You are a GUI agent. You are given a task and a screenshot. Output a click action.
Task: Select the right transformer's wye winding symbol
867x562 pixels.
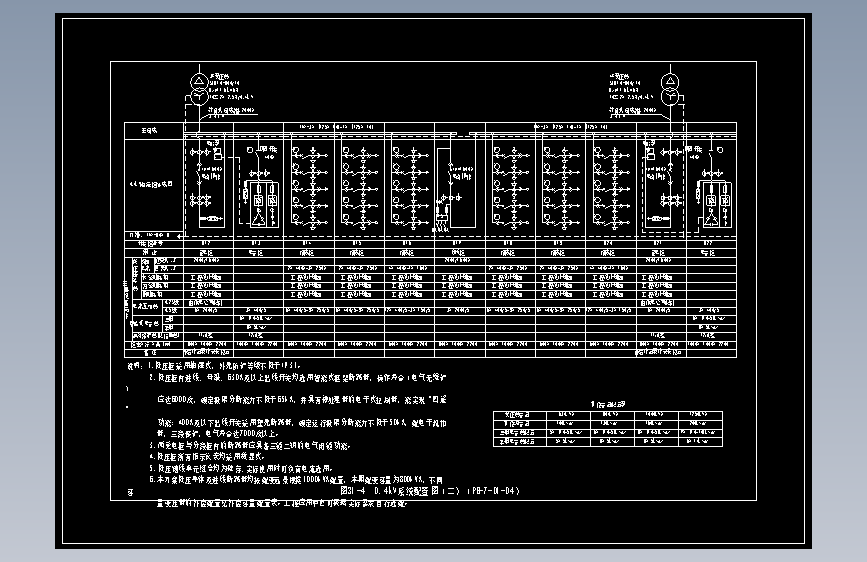click(x=670, y=97)
